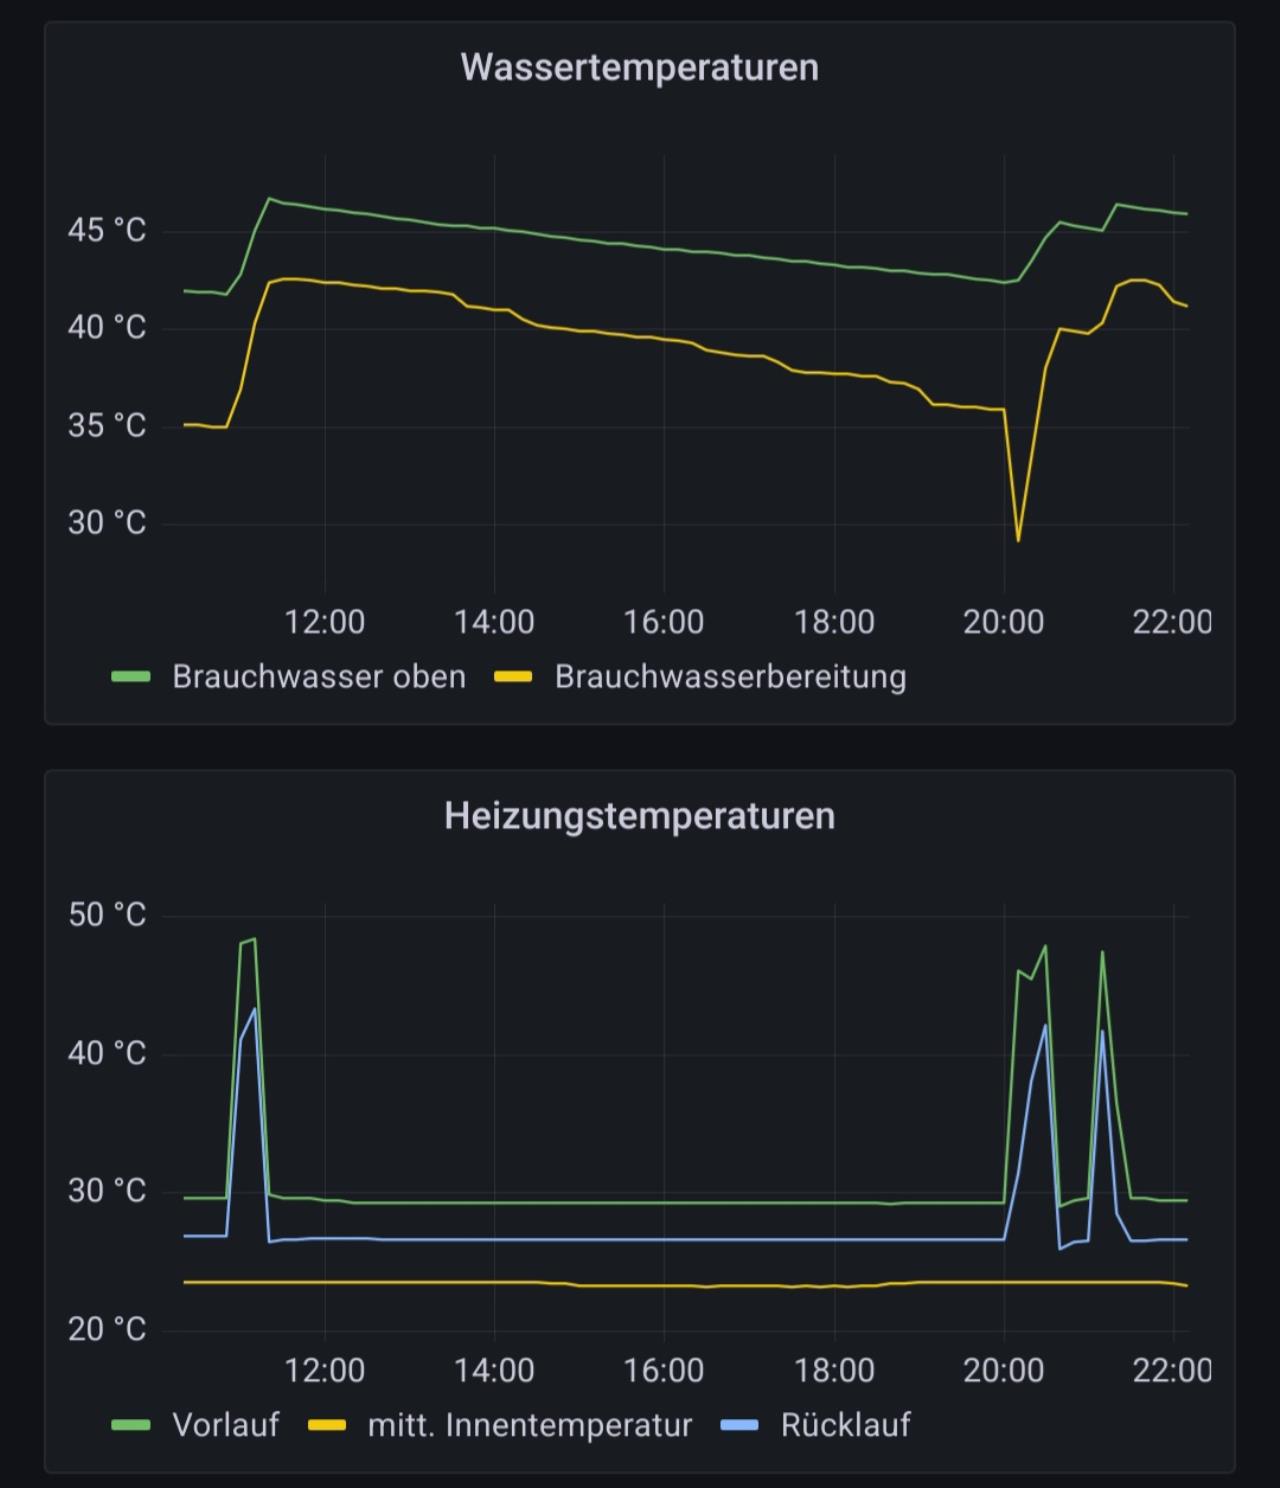Viewport: 1280px width, 1488px height.
Task: Isolate the Vorlauf series in legend
Action: coord(225,1425)
